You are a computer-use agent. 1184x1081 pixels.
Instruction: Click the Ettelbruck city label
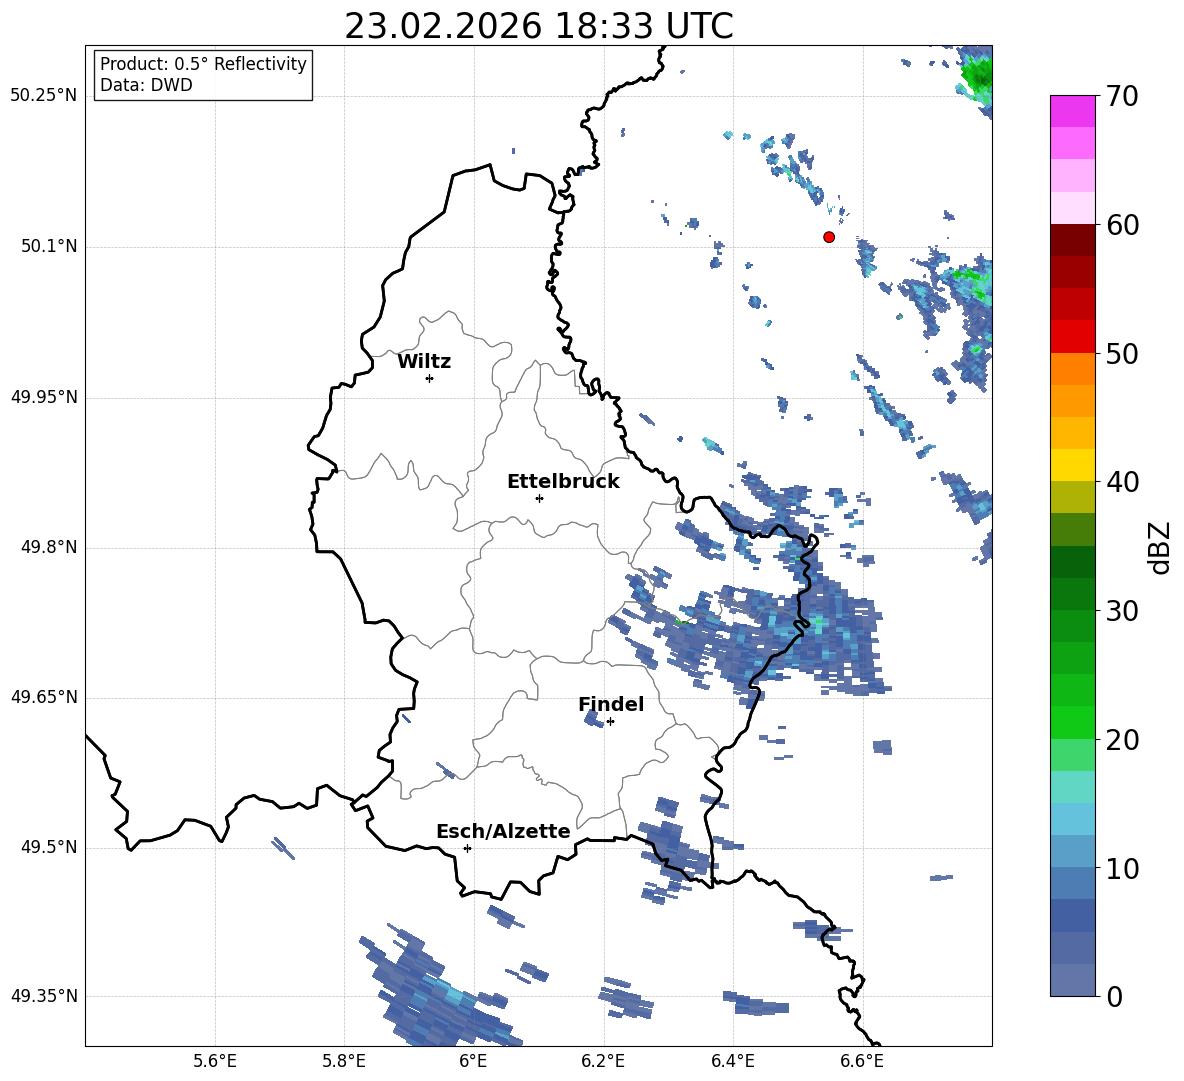(x=563, y=482)
